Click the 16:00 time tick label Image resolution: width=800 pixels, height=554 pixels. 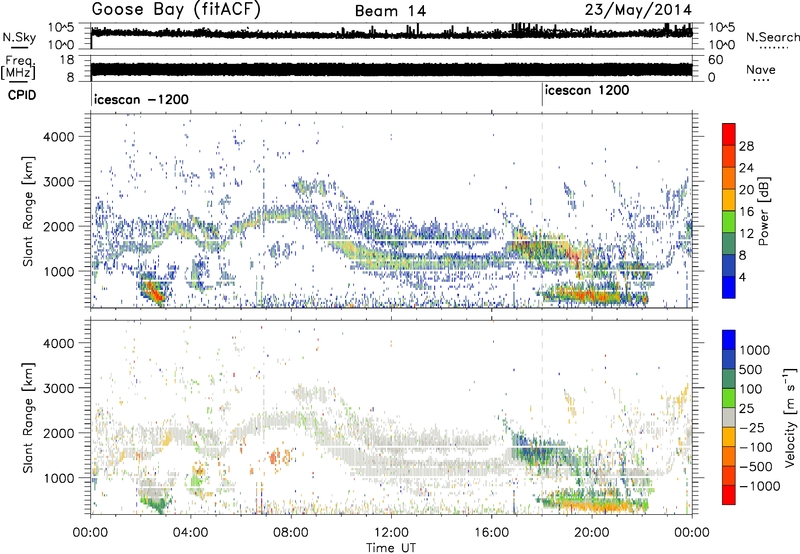pyautogui.click(x=491, y=533)
